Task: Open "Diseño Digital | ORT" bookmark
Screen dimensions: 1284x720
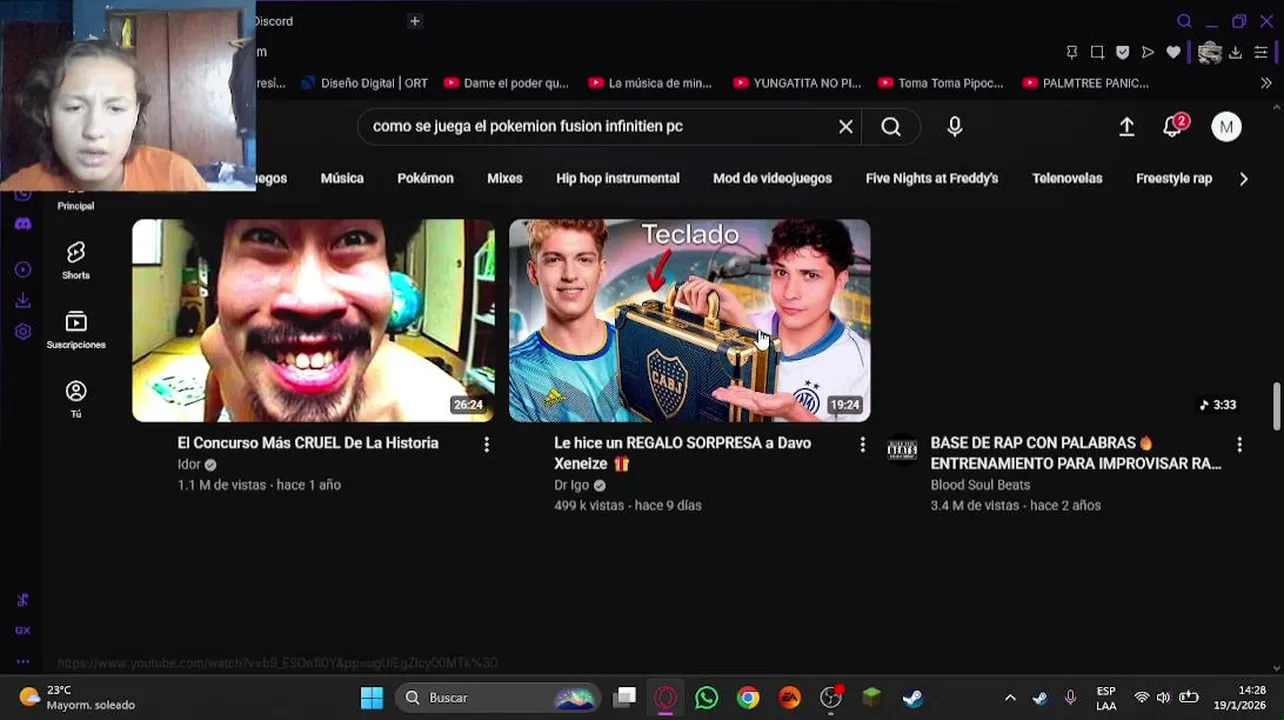Action: 364,83
